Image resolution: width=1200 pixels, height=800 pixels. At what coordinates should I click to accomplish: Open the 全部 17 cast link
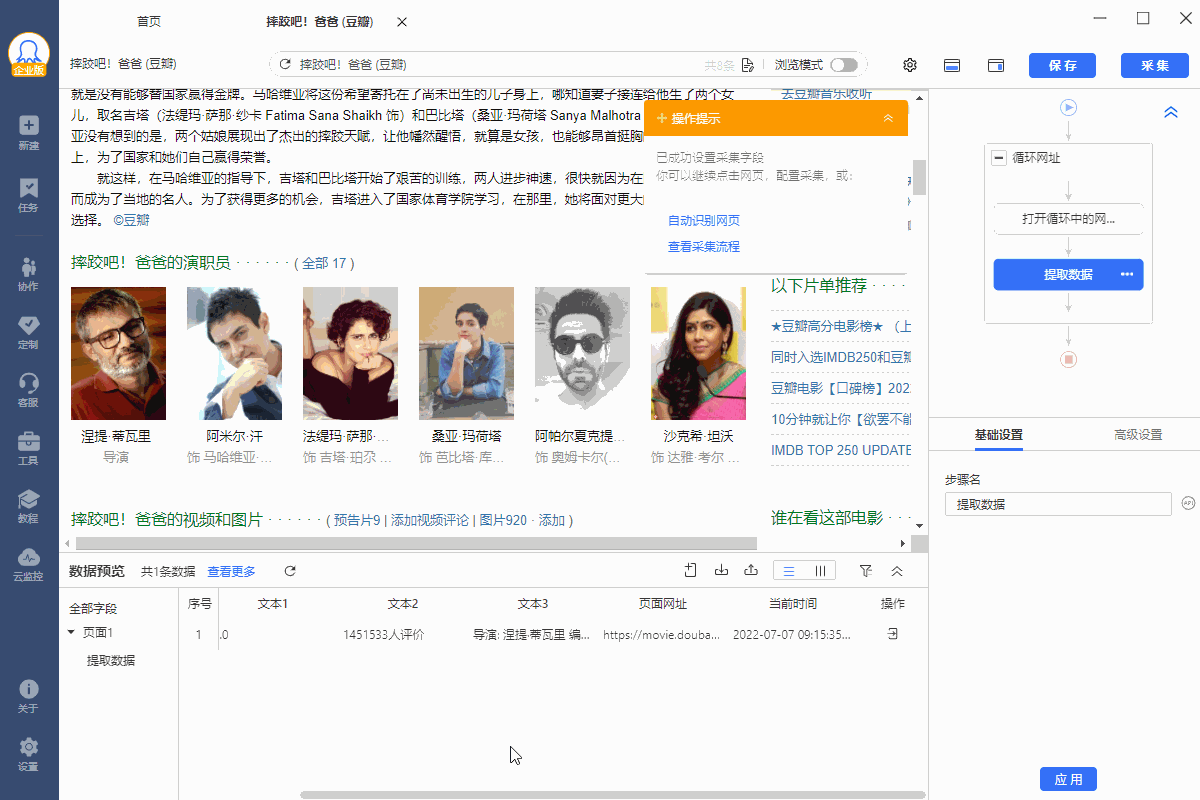click(x=324, y=263)
